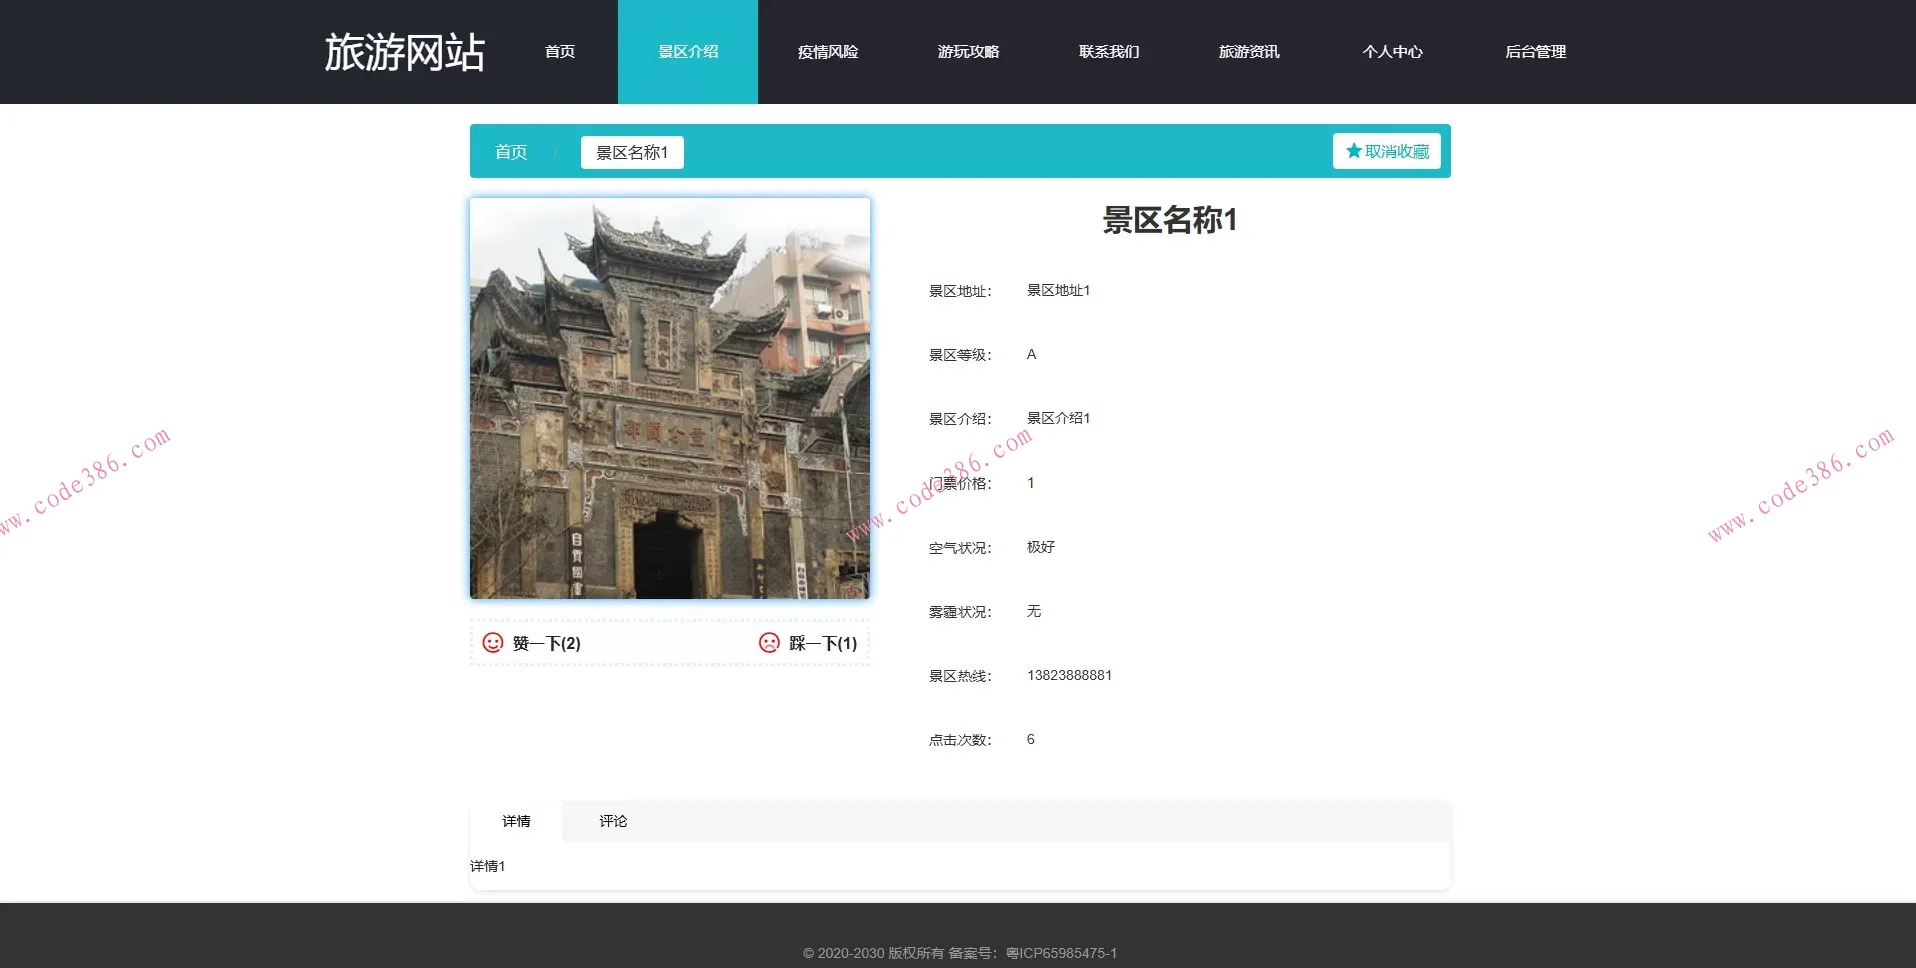Open the 游玩攻略 travel guide page

coord(969,51)
